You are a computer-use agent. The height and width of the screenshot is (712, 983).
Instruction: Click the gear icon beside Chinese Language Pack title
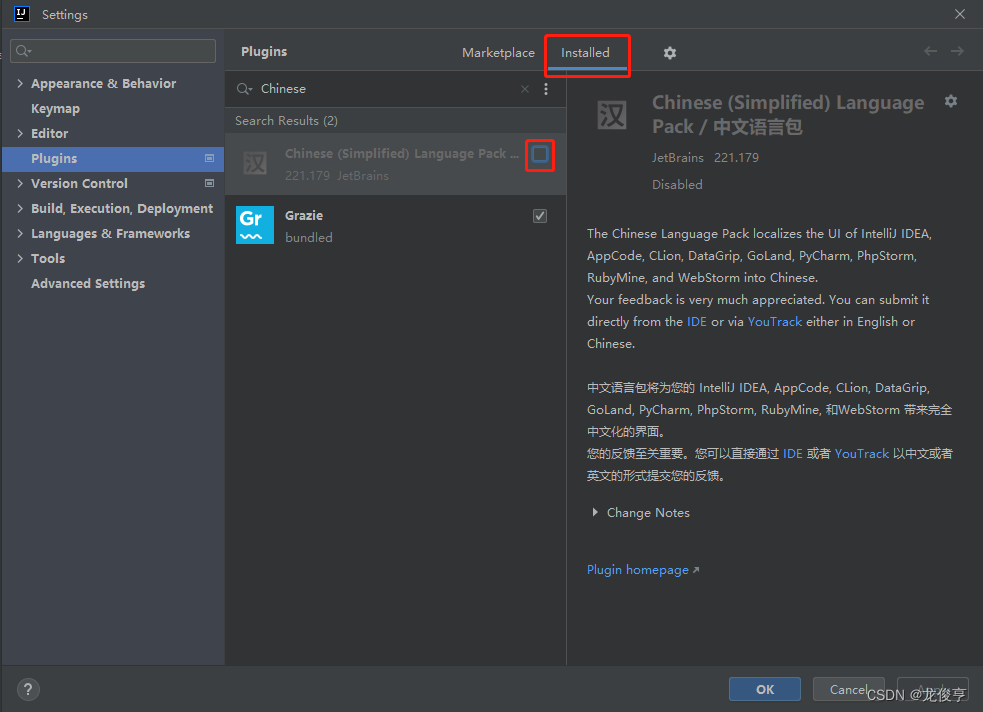pos(950,101)
